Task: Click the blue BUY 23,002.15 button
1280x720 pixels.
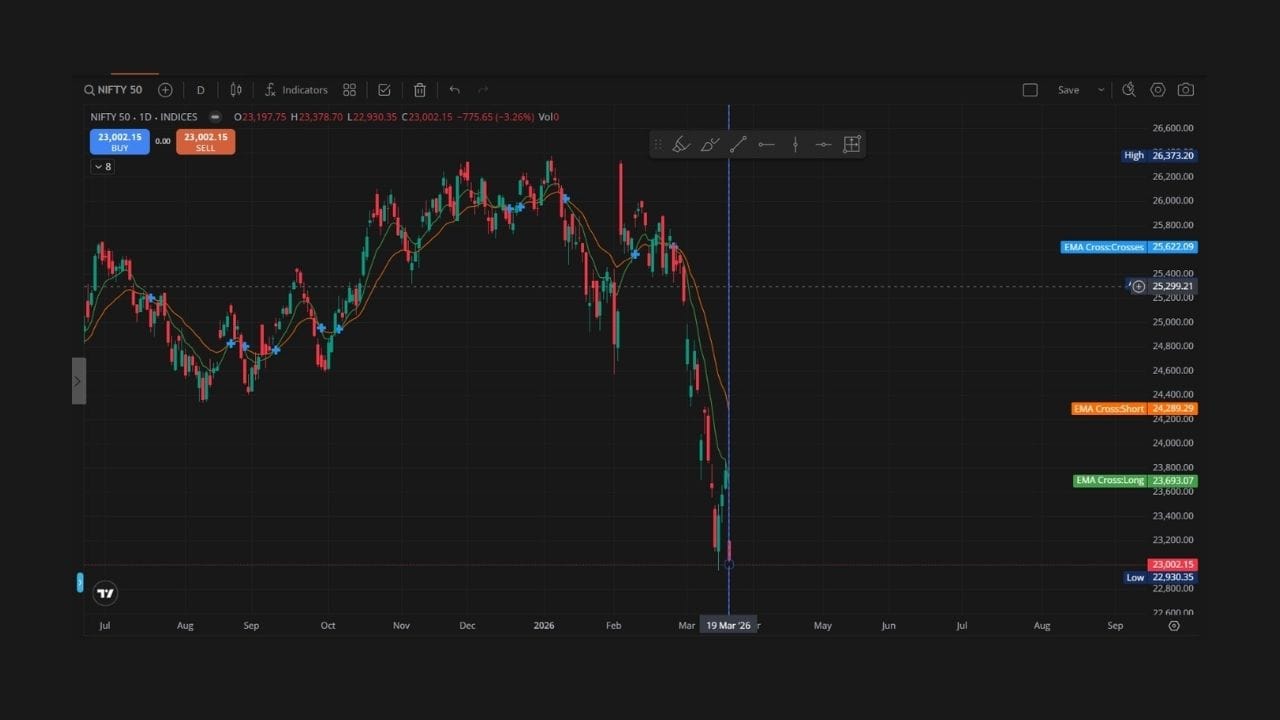Action: pos(119,142)
